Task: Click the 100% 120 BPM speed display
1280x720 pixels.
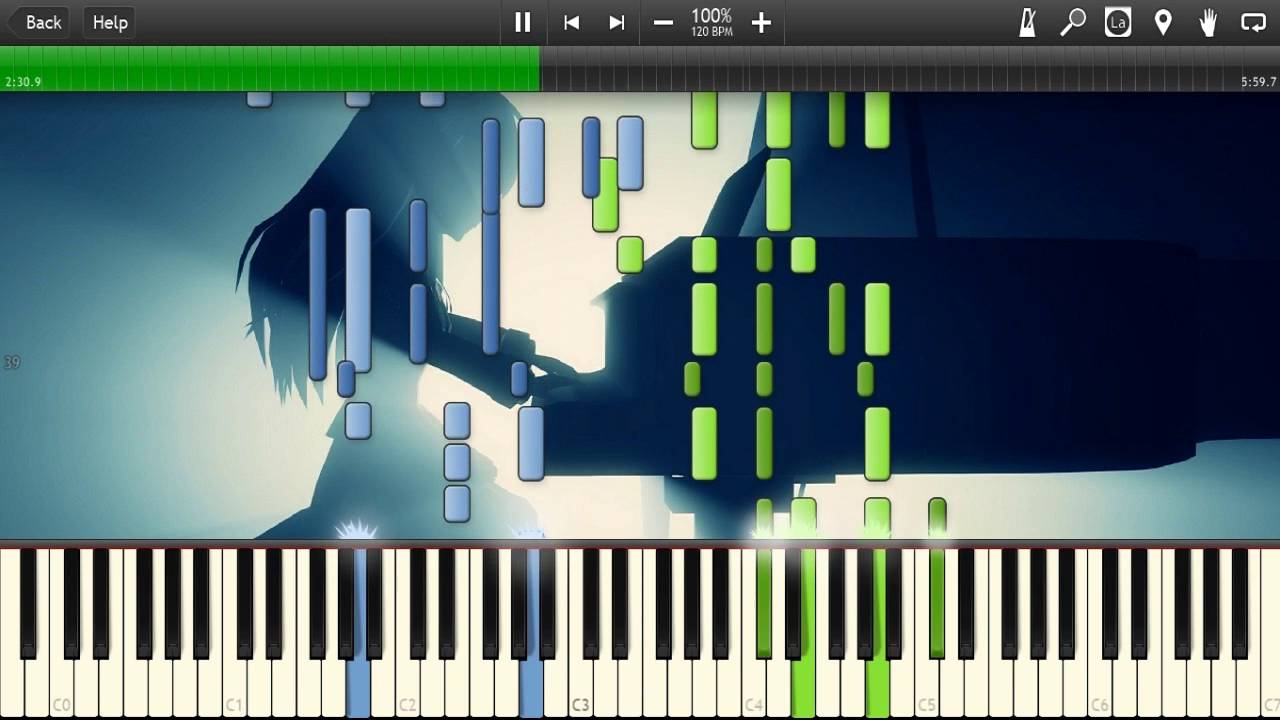Action: tap(712, 22)
